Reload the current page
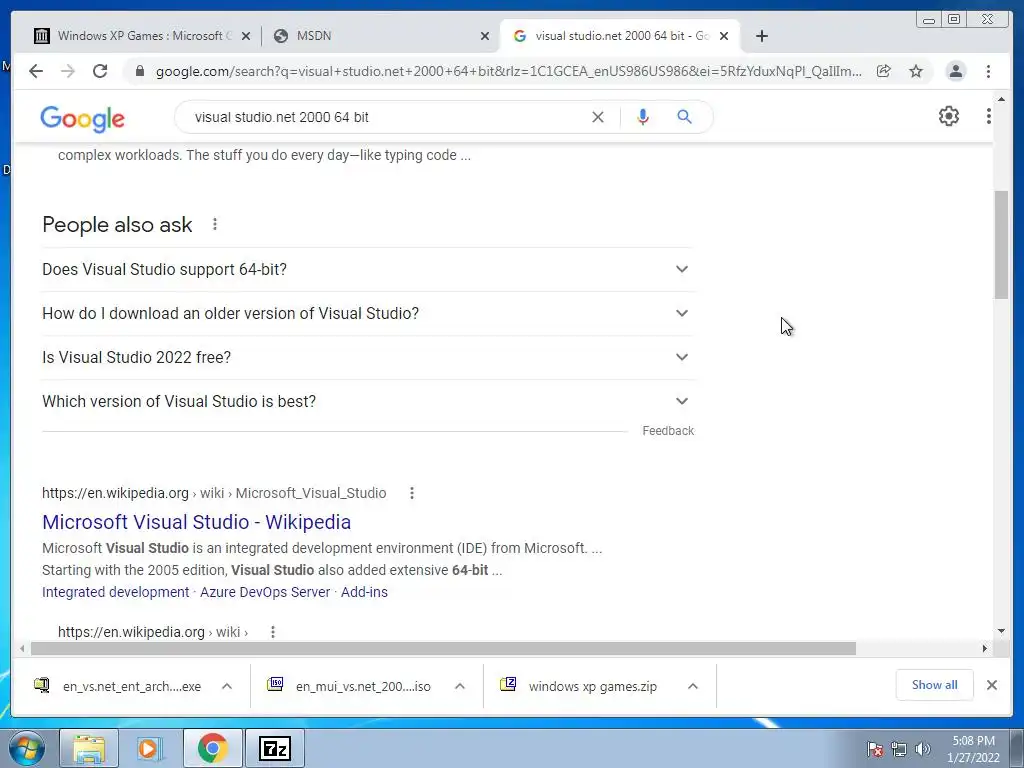Screen dimensions: 1024x768 tap(100, 71)
